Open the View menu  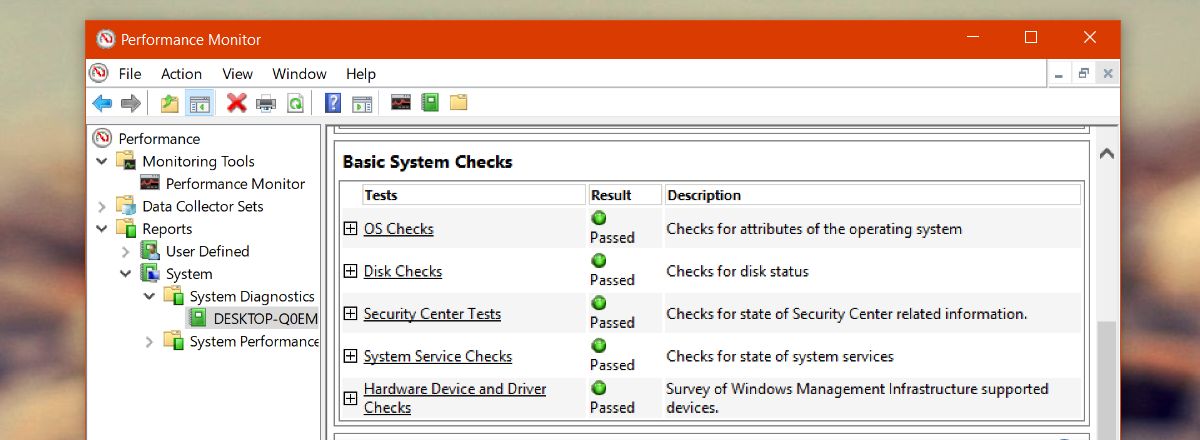coord(237,73)
